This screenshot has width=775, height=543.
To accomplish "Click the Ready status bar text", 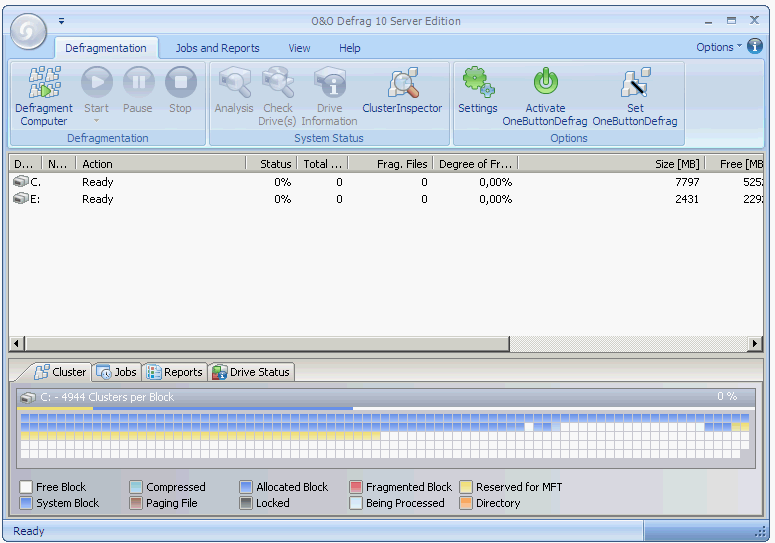I will [x=29, y=531].
